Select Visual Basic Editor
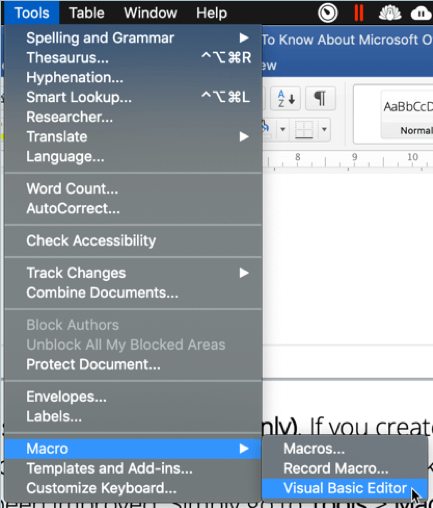Viewport: 433px width, 508px height. point(345,488)
